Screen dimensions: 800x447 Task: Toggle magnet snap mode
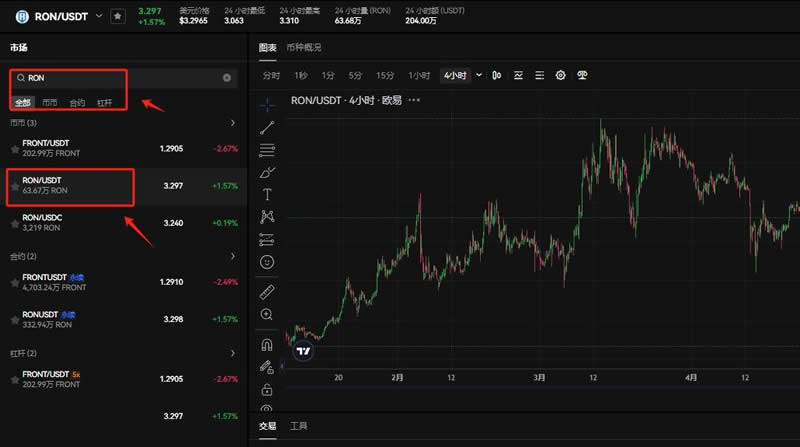click(267, 345)
